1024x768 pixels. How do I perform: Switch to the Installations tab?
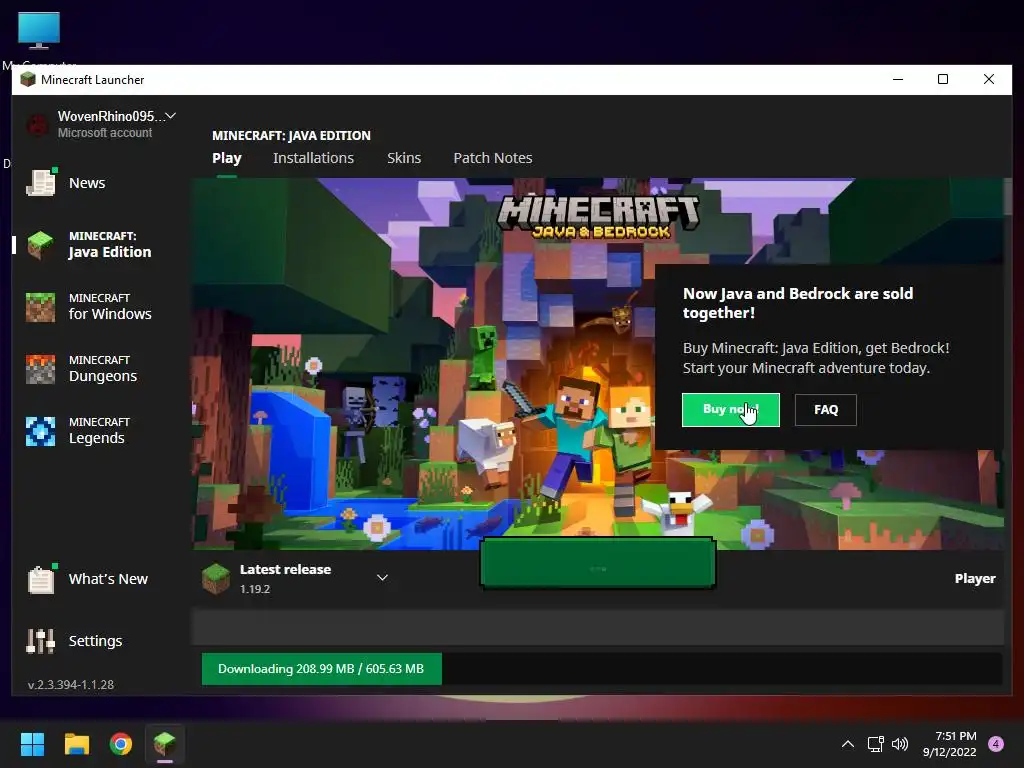313,158
